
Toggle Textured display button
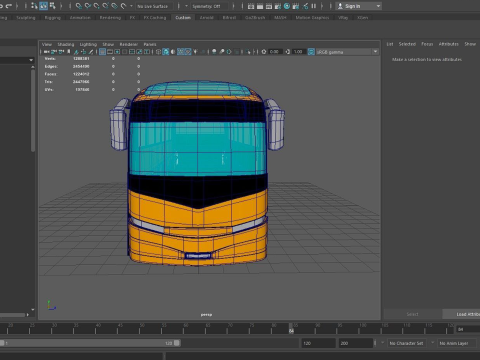point(188,52)
